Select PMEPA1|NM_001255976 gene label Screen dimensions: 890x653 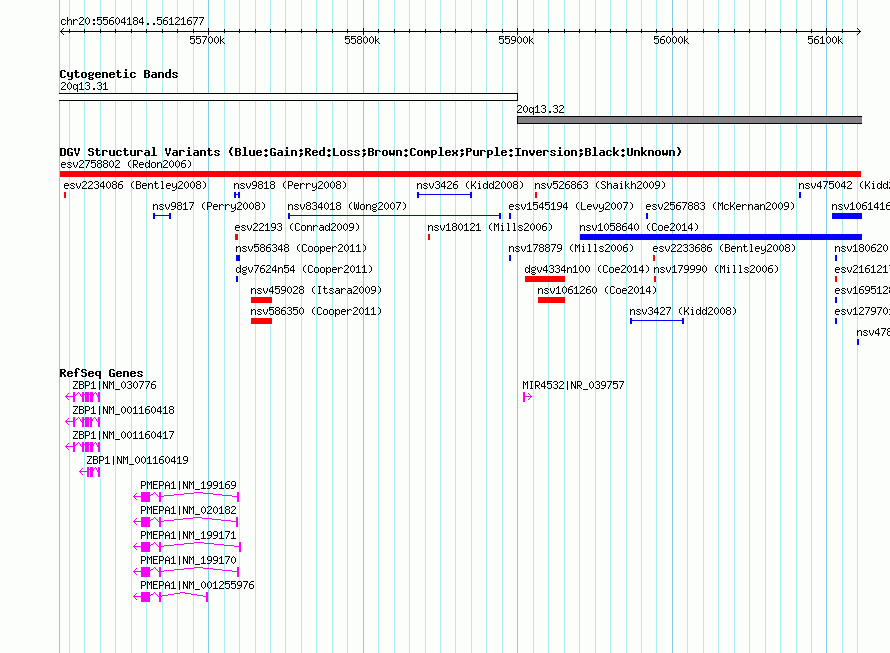(x=198, y=585)
